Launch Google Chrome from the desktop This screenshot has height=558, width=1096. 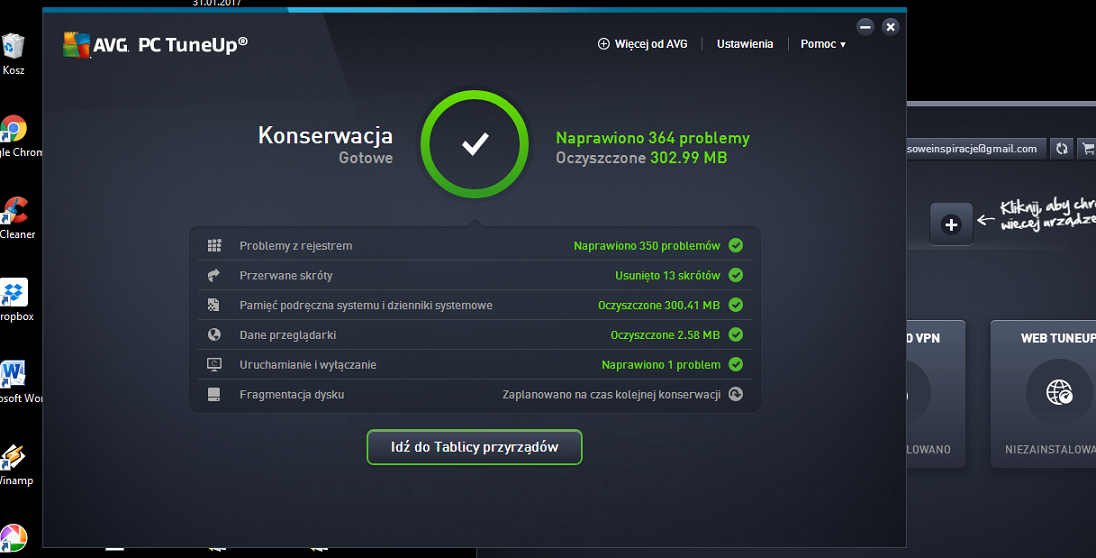tap(13, 129)
